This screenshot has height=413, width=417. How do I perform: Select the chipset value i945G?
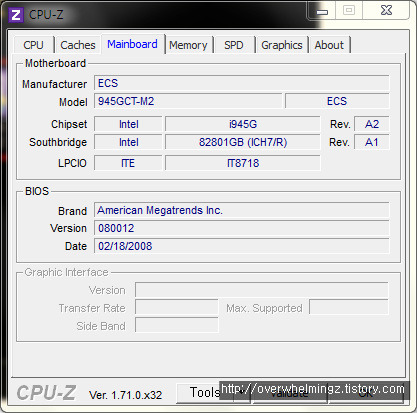coord(243,124)
